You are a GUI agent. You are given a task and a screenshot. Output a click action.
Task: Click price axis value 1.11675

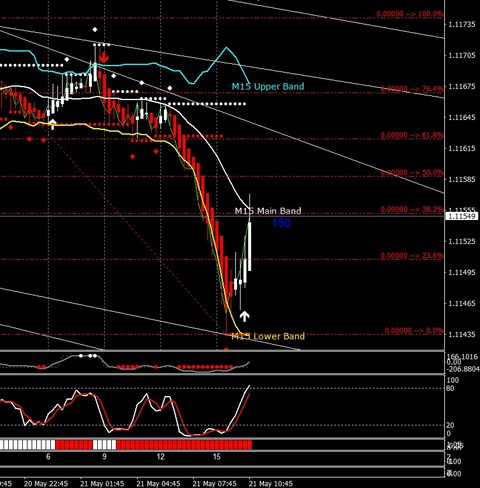click(x=462, y=86)
